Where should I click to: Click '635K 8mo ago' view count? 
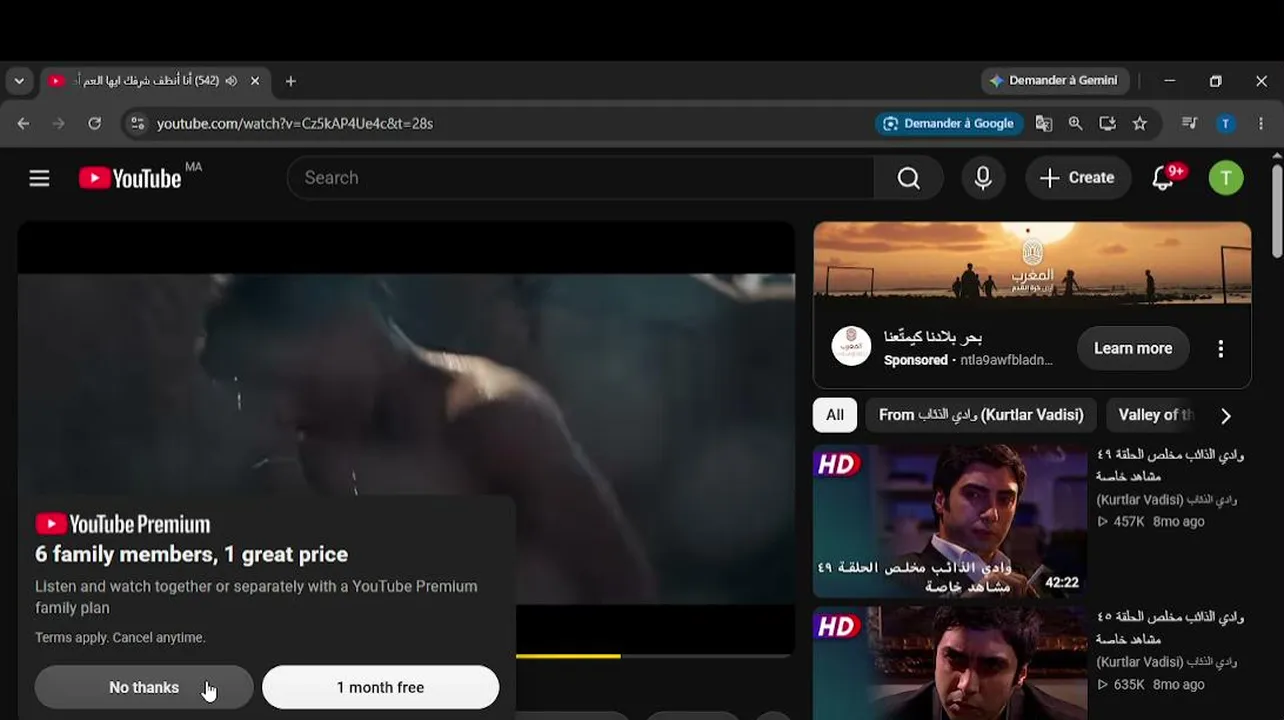pos(1151,684)
